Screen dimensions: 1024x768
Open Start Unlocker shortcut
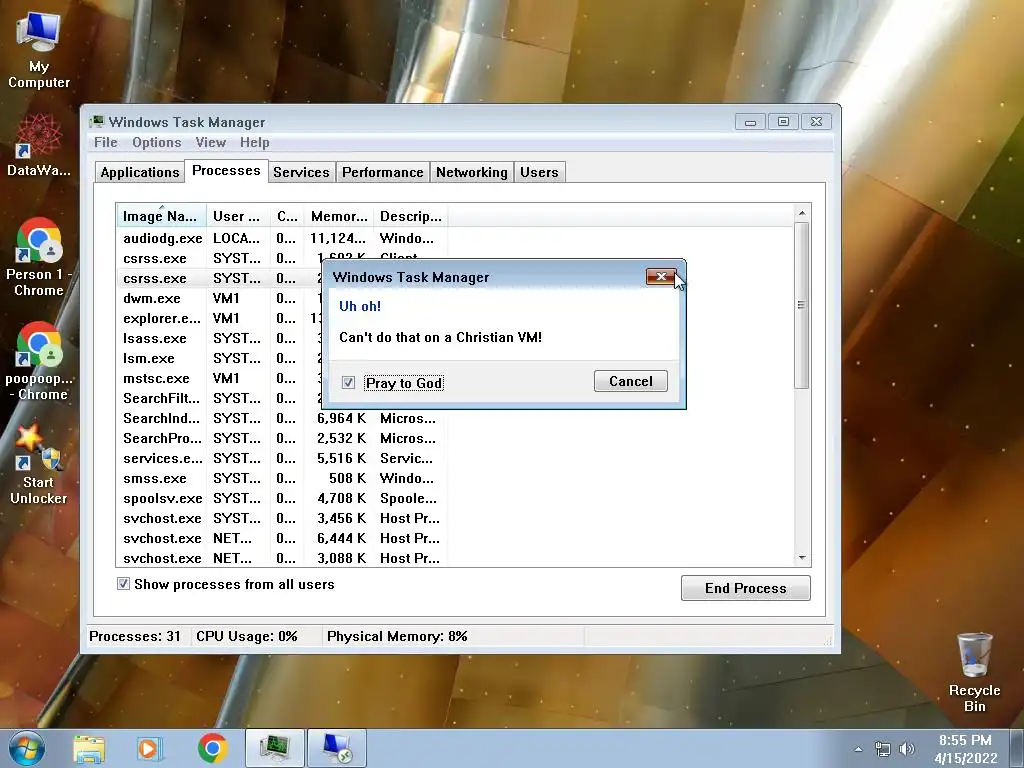click(39, 464)
